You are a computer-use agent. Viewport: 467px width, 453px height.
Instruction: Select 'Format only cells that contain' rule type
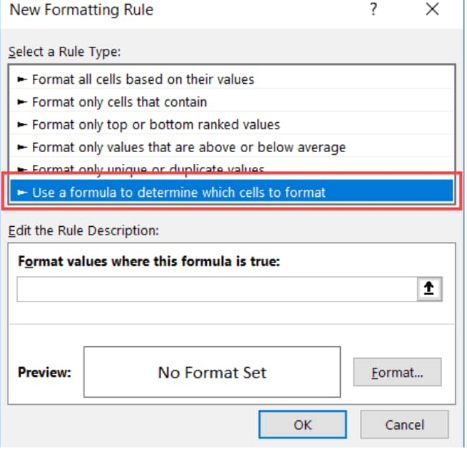click(x=232, y=102)
